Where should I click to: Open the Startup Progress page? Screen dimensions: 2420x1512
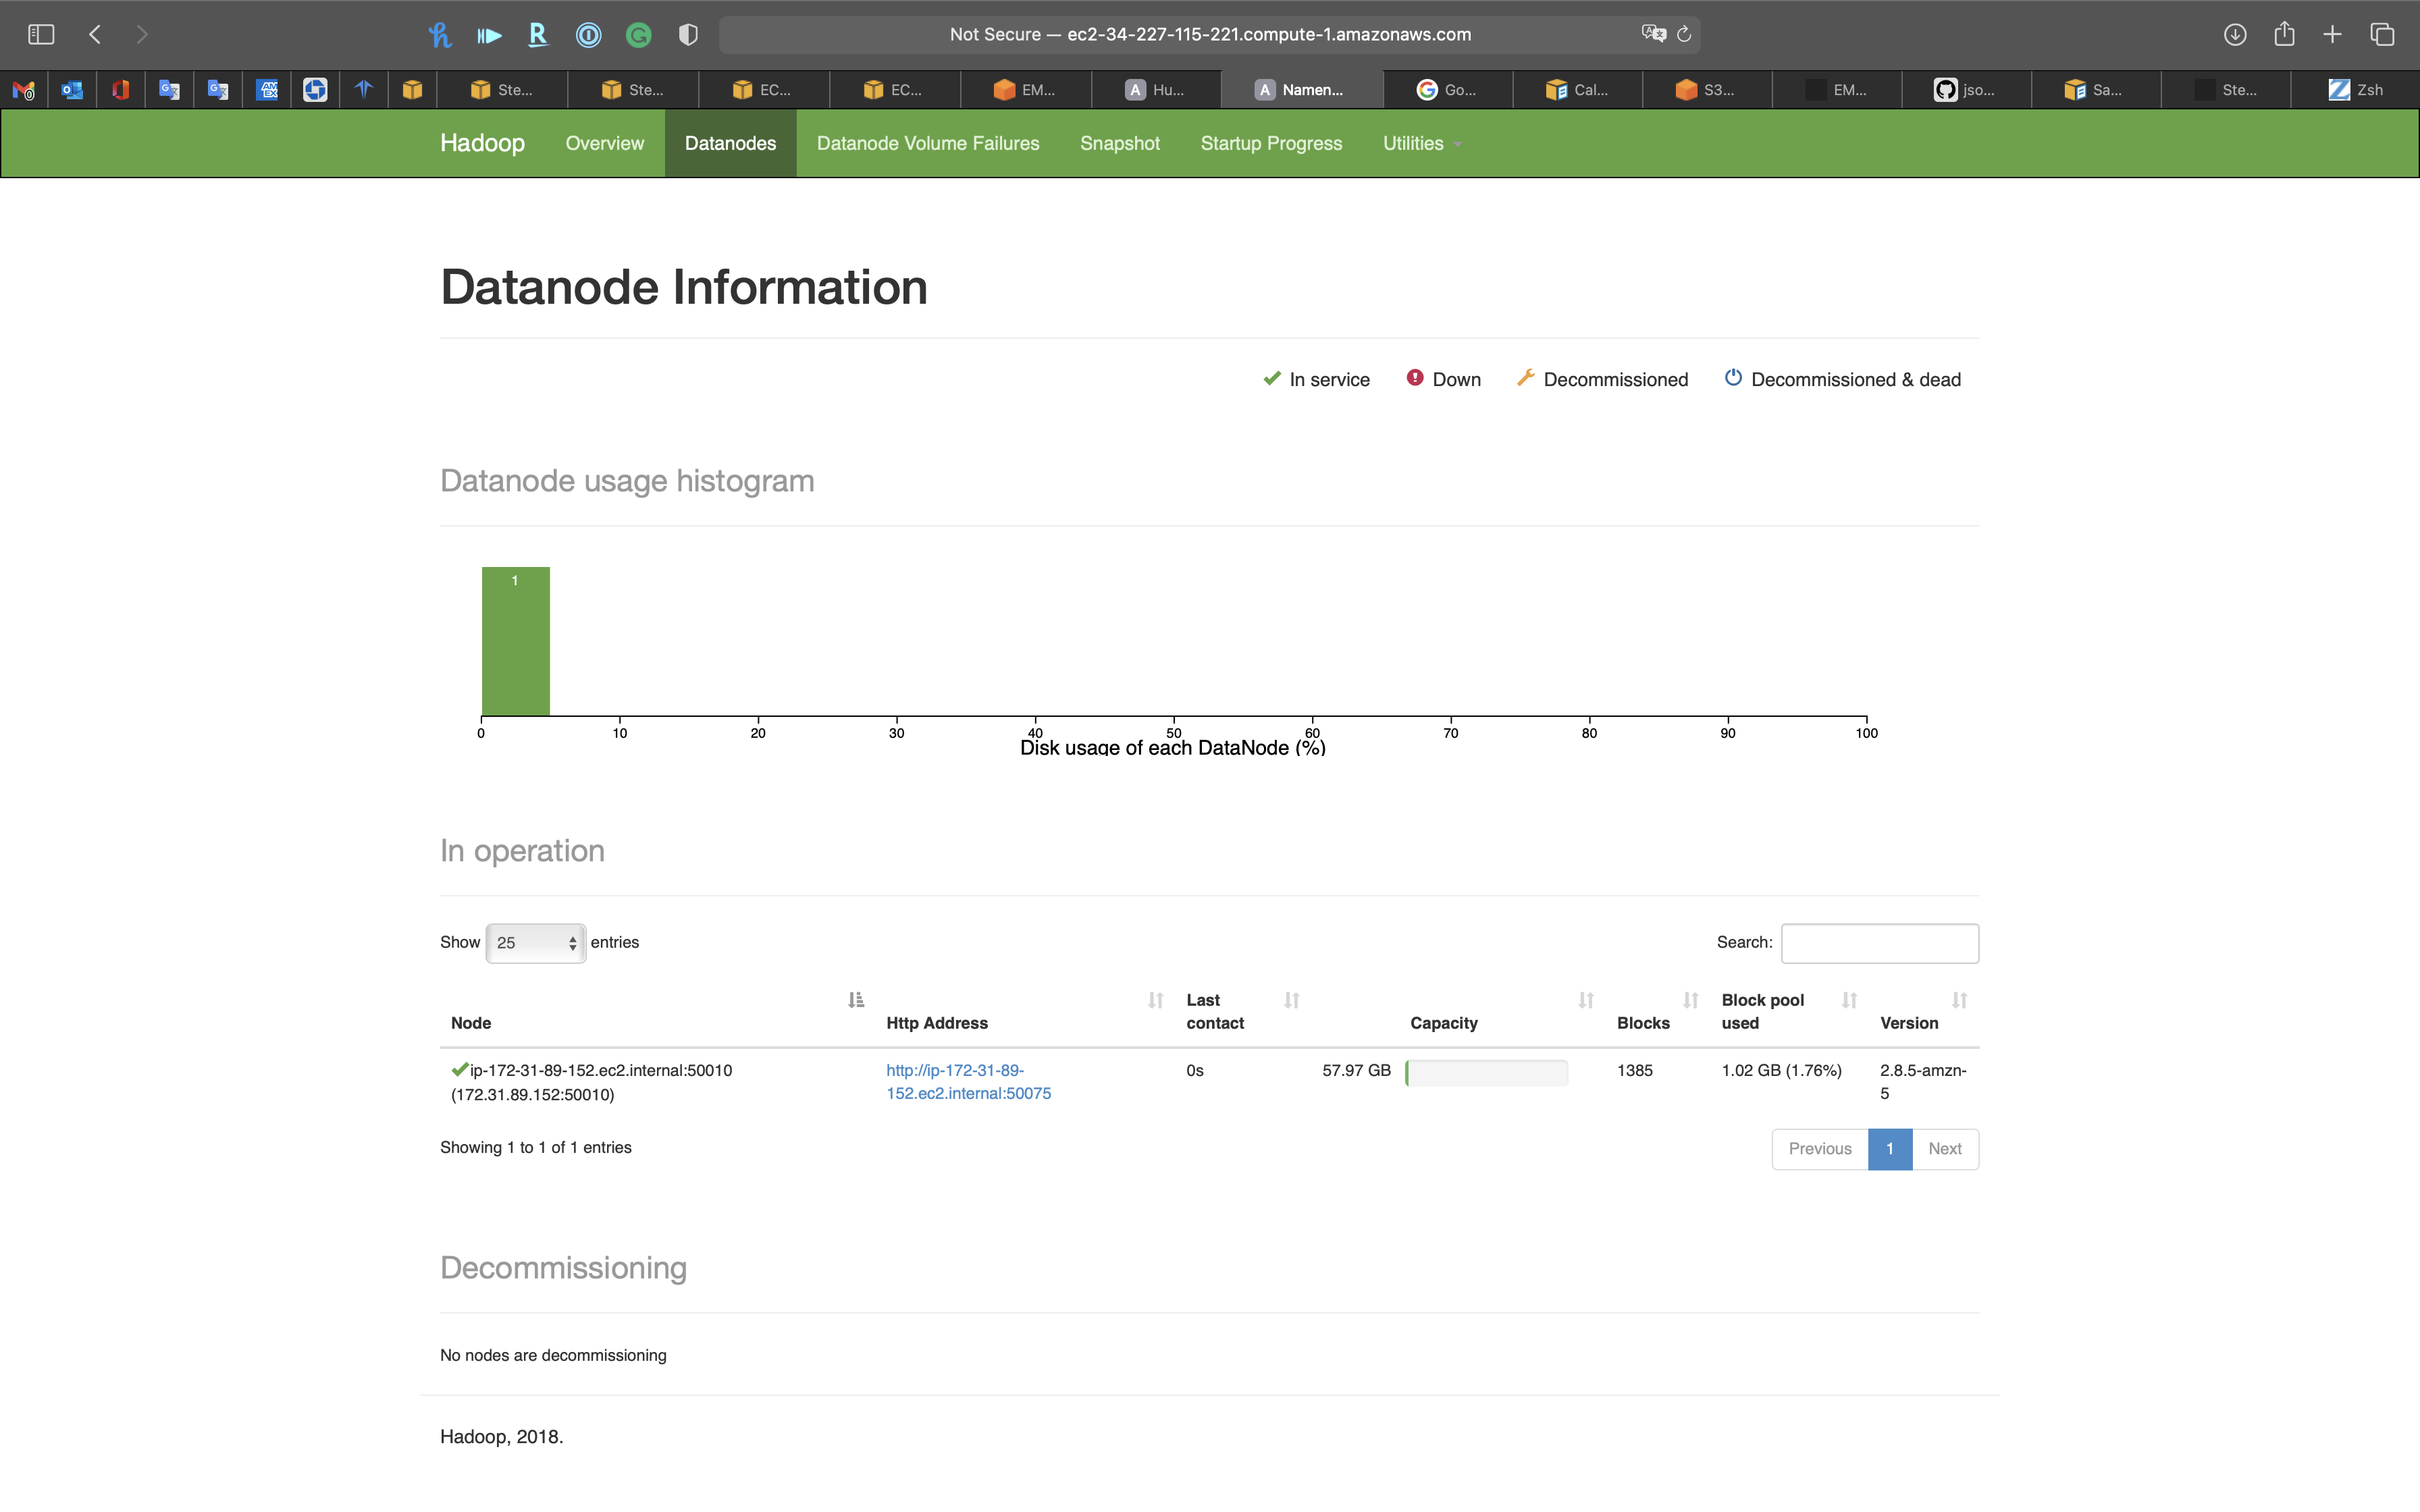point(1270,143)
